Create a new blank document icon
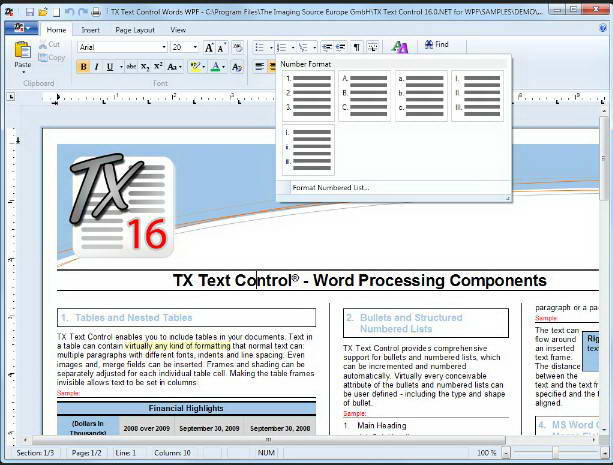 (57, 12)
